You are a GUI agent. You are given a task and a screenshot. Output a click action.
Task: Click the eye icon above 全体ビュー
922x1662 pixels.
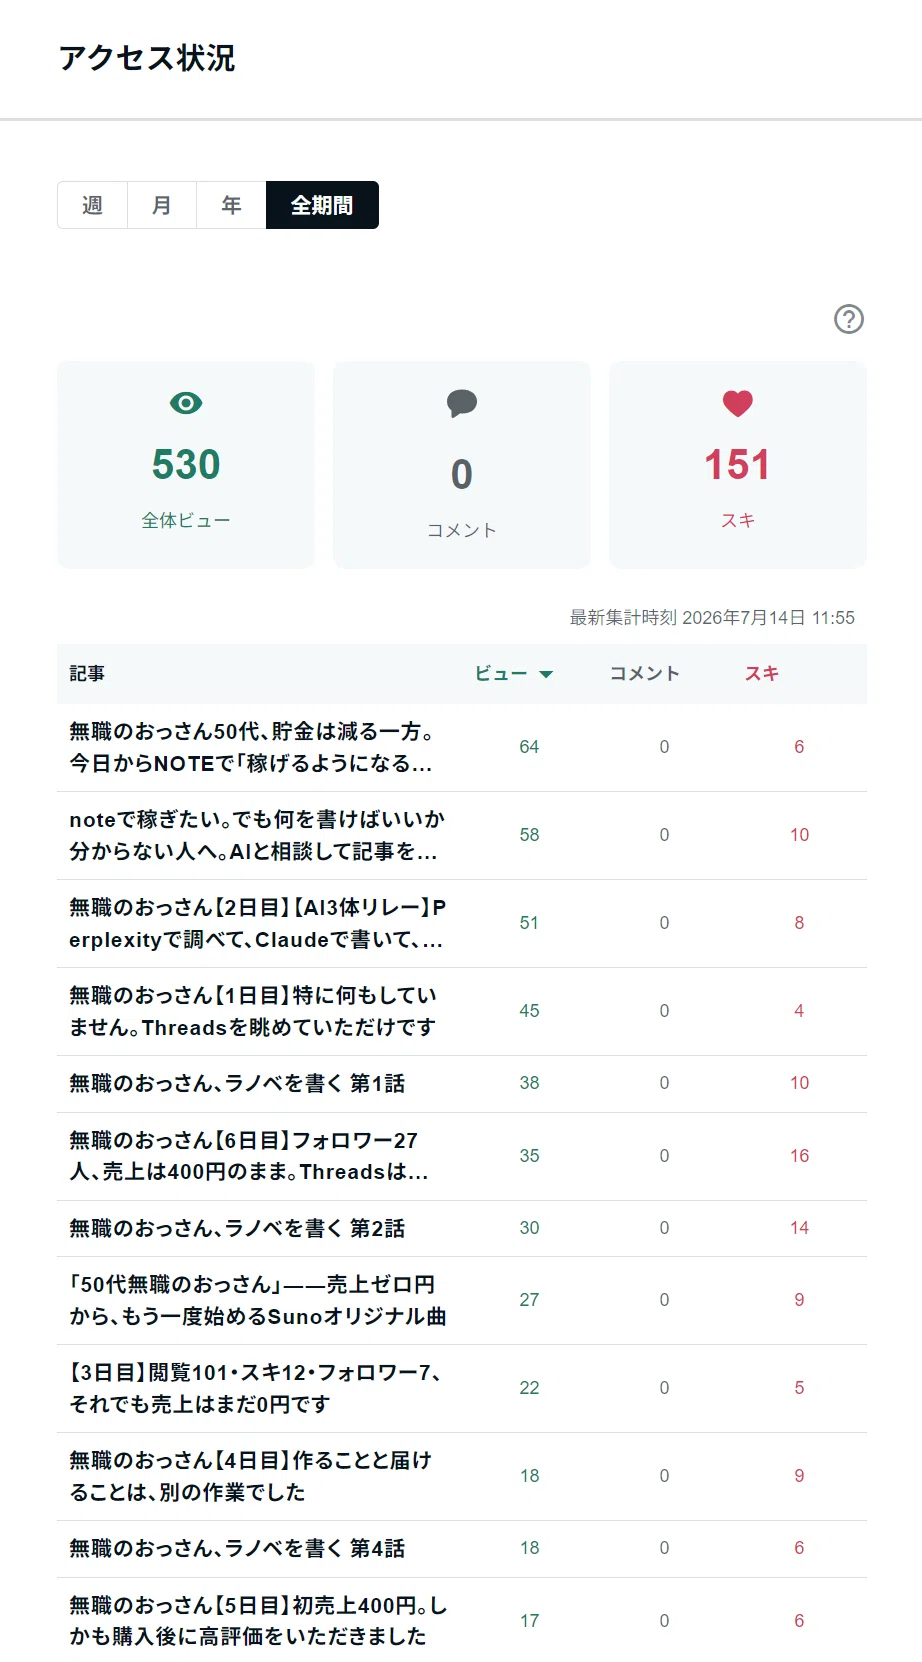pos(186,403)
